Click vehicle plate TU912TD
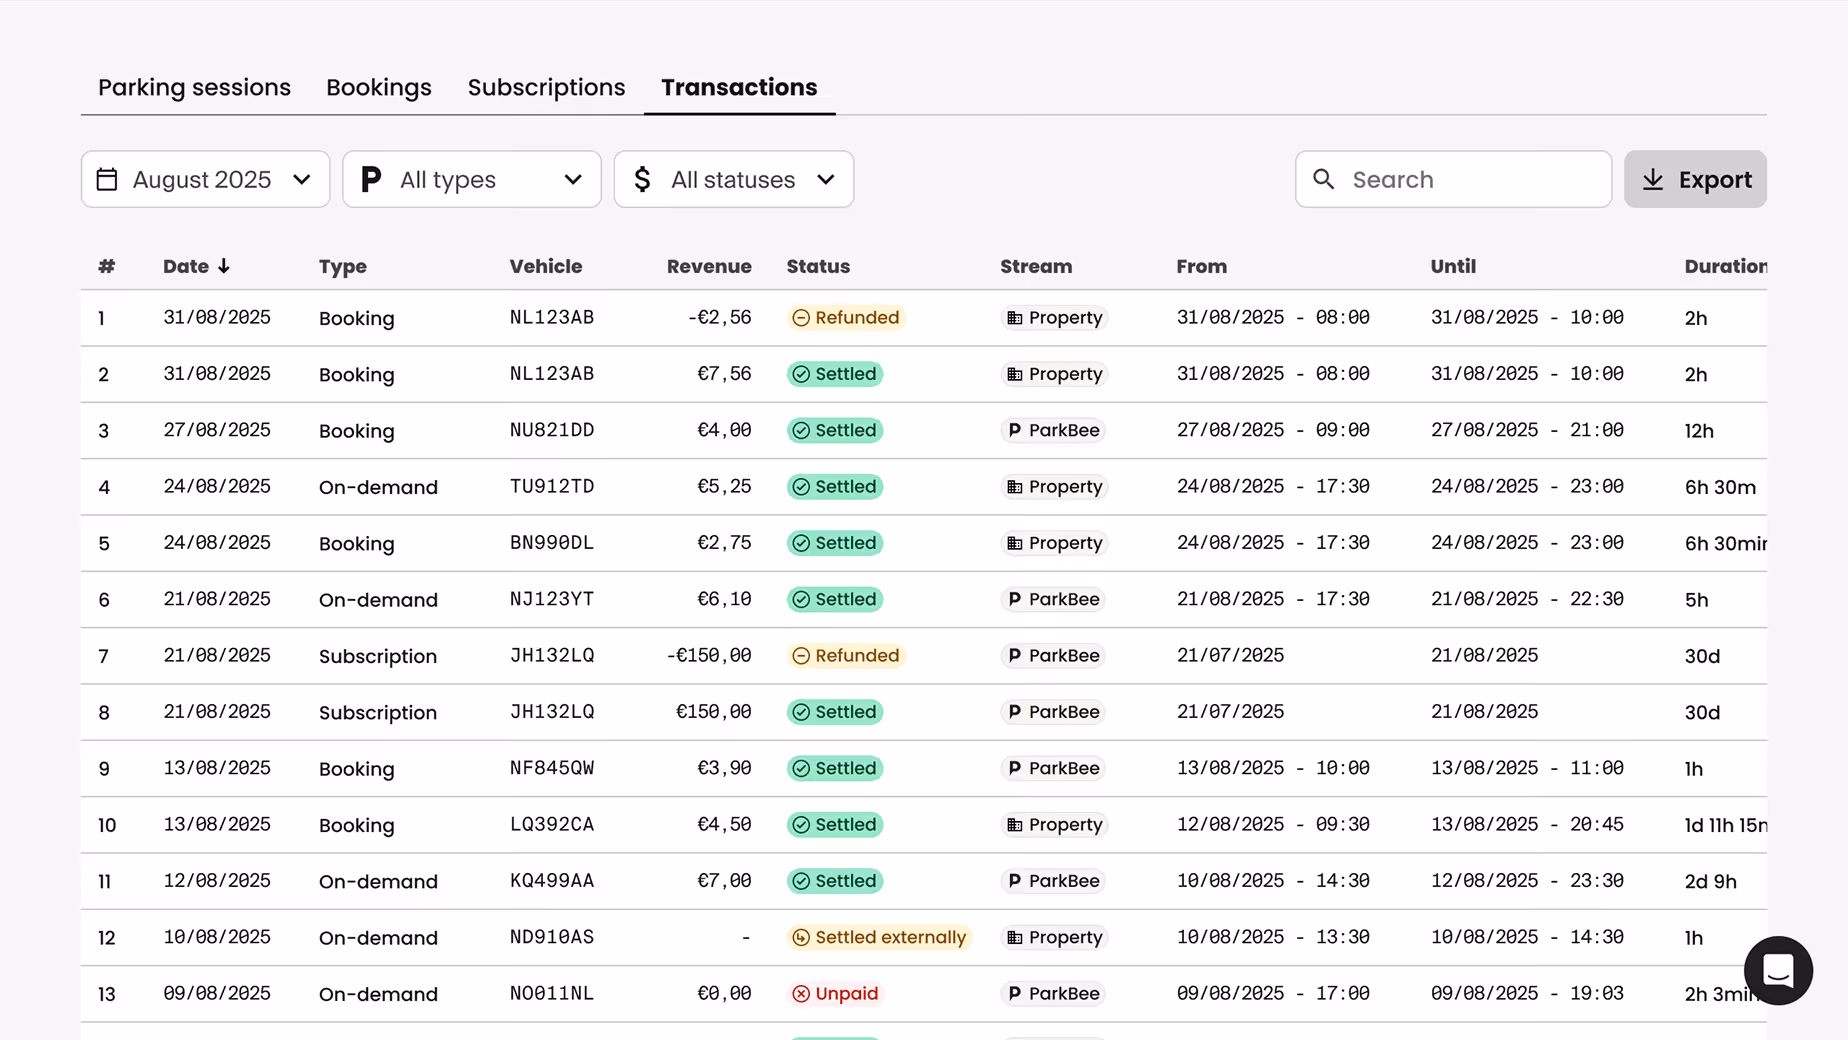1848x1040 pixels. [x=552, y=487]
